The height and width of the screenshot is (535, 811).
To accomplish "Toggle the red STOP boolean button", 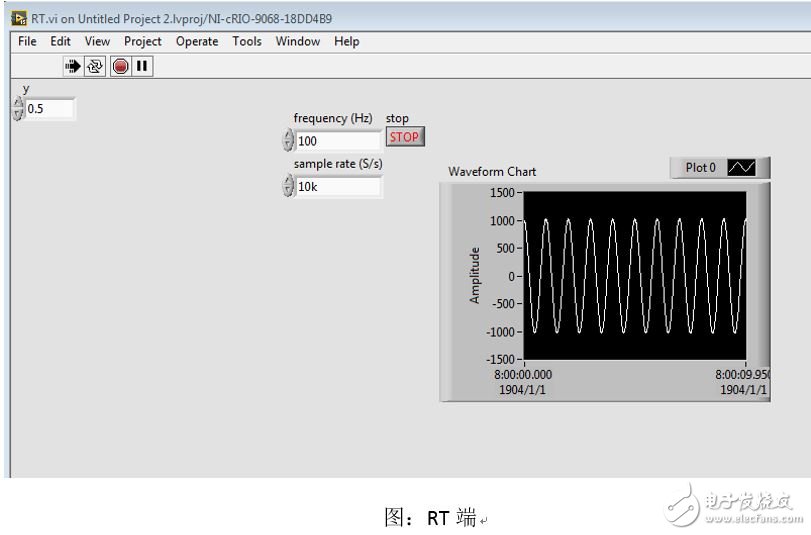I will coord(404,137).
